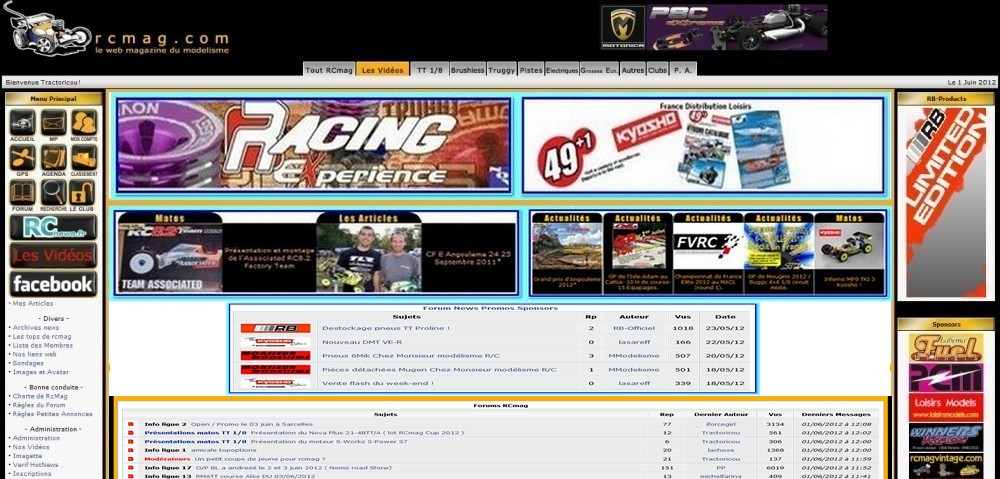Image resolution: width=1000 pixels, height=479 pixels.
Task: Select the Brushless tab
Action: click(x=468, y=70)
